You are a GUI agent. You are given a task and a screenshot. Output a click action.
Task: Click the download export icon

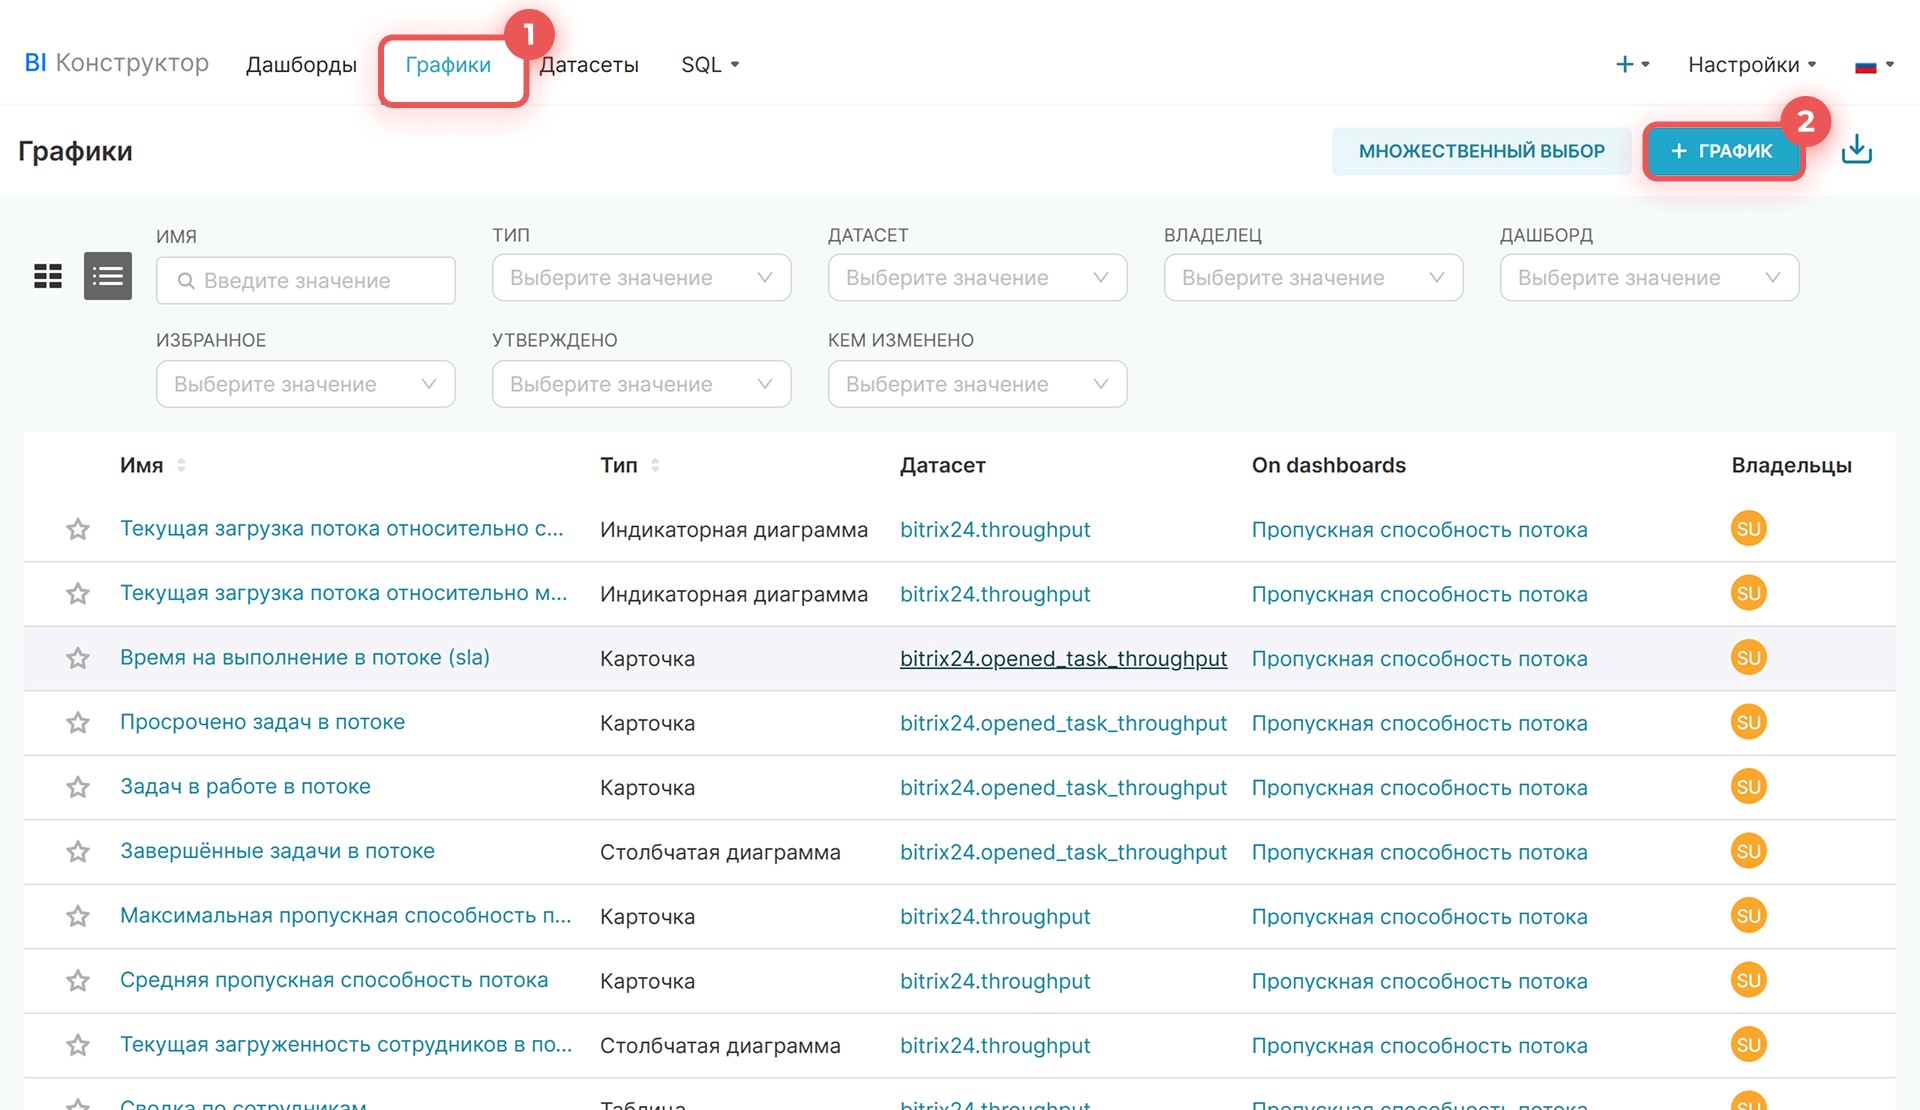pos(1856,150)
